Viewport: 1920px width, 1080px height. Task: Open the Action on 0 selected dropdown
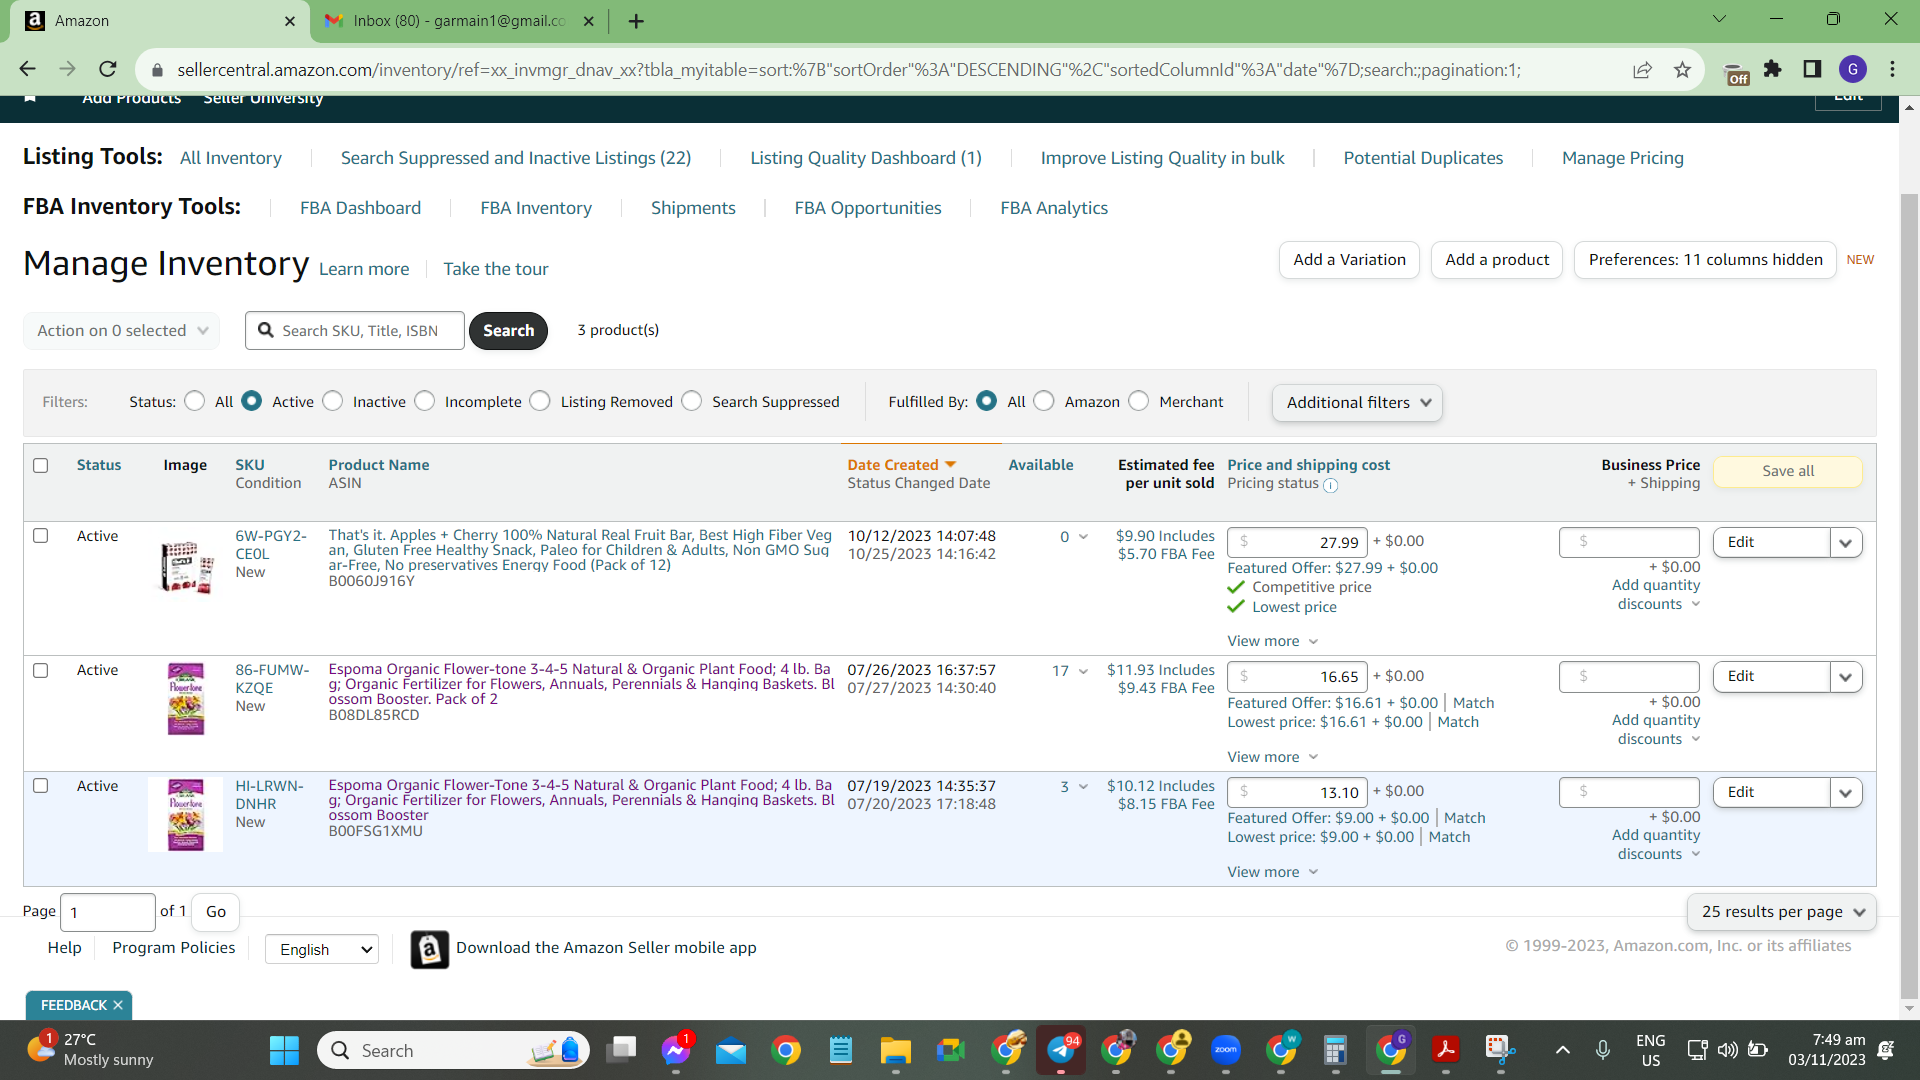point(122,331)
